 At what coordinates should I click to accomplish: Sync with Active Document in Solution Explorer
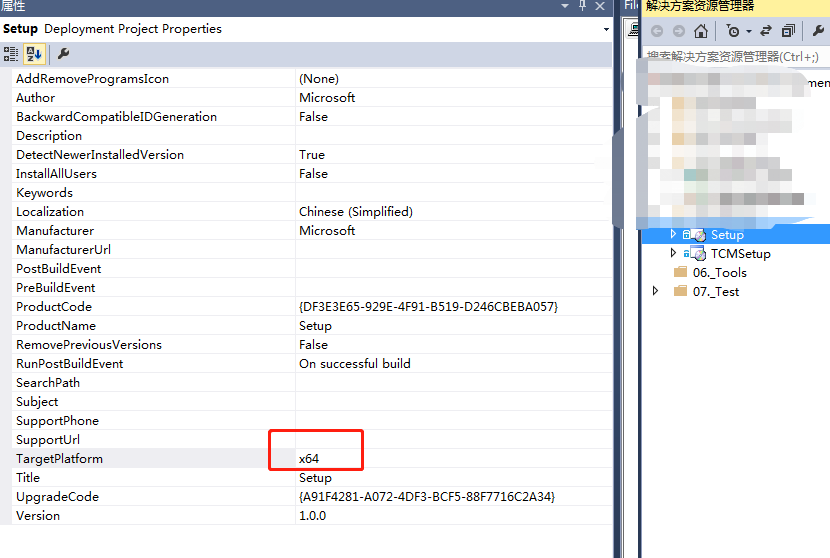pyautogui.click(x=766, y=31)
